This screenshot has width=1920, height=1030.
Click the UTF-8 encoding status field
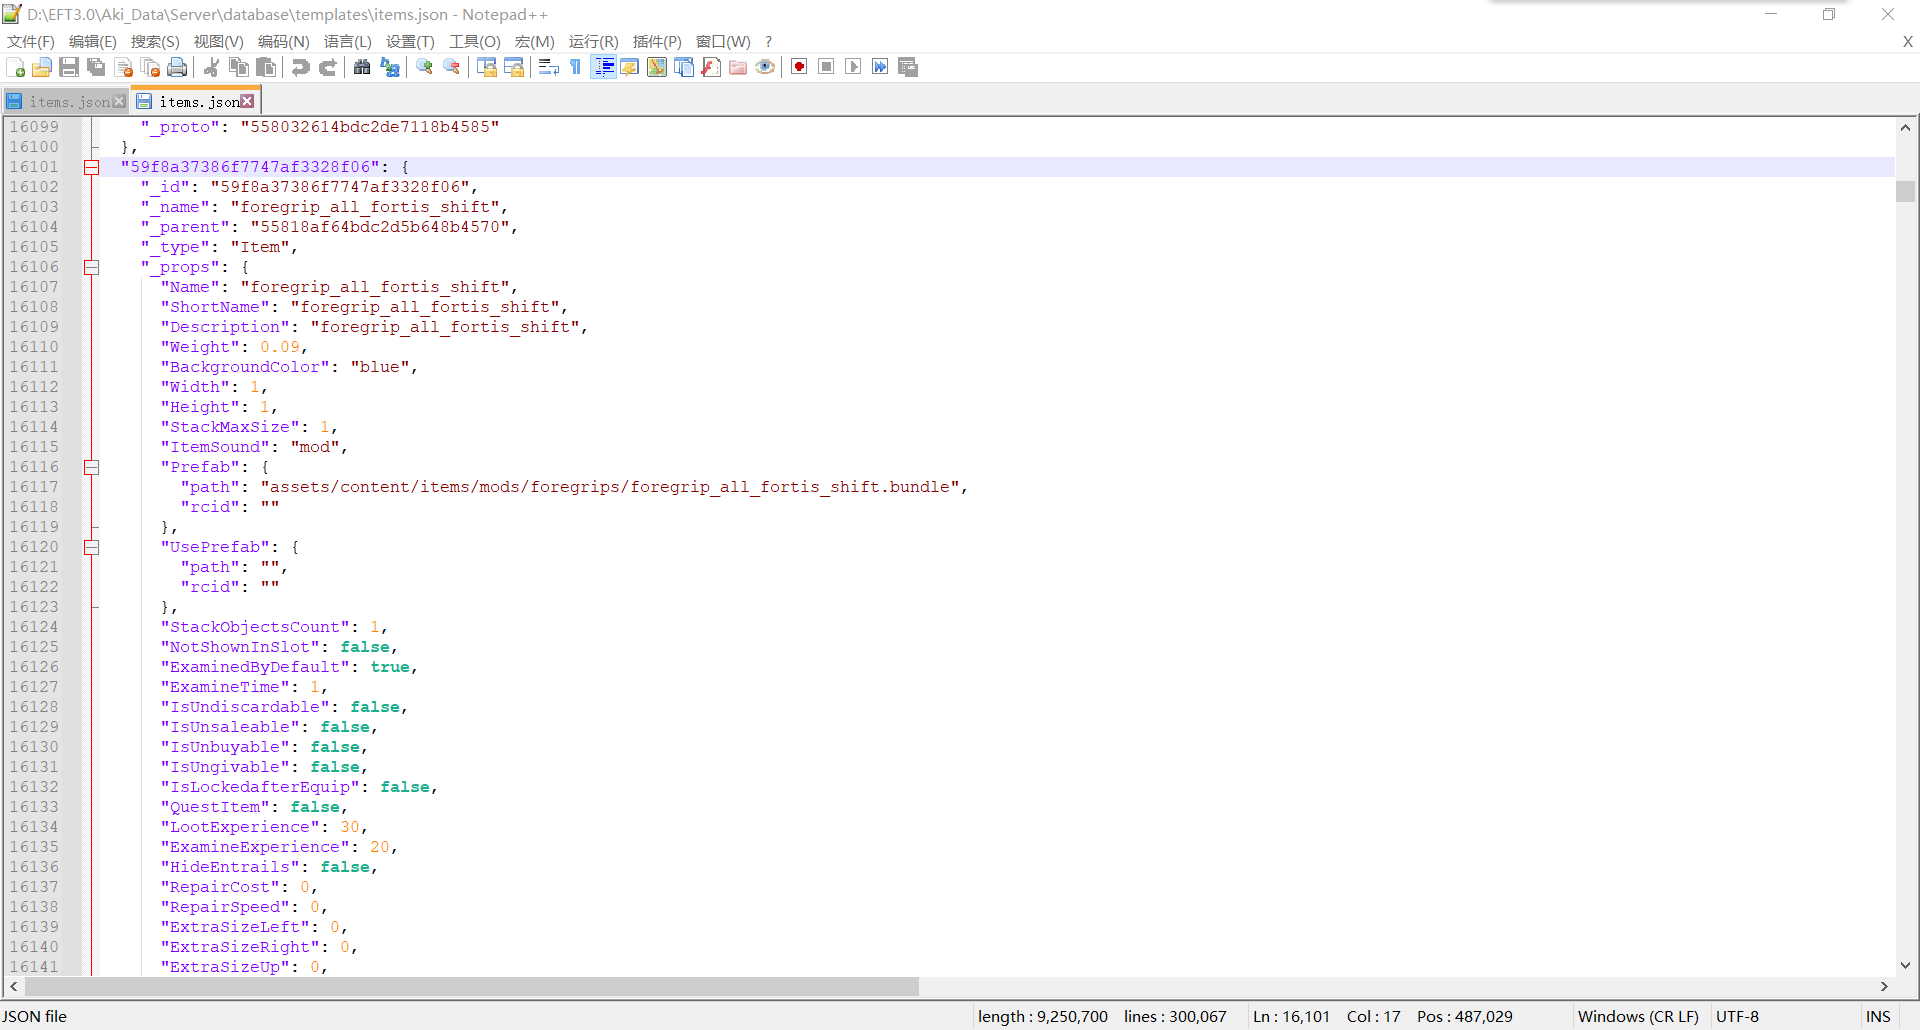click(1737, 1016)
